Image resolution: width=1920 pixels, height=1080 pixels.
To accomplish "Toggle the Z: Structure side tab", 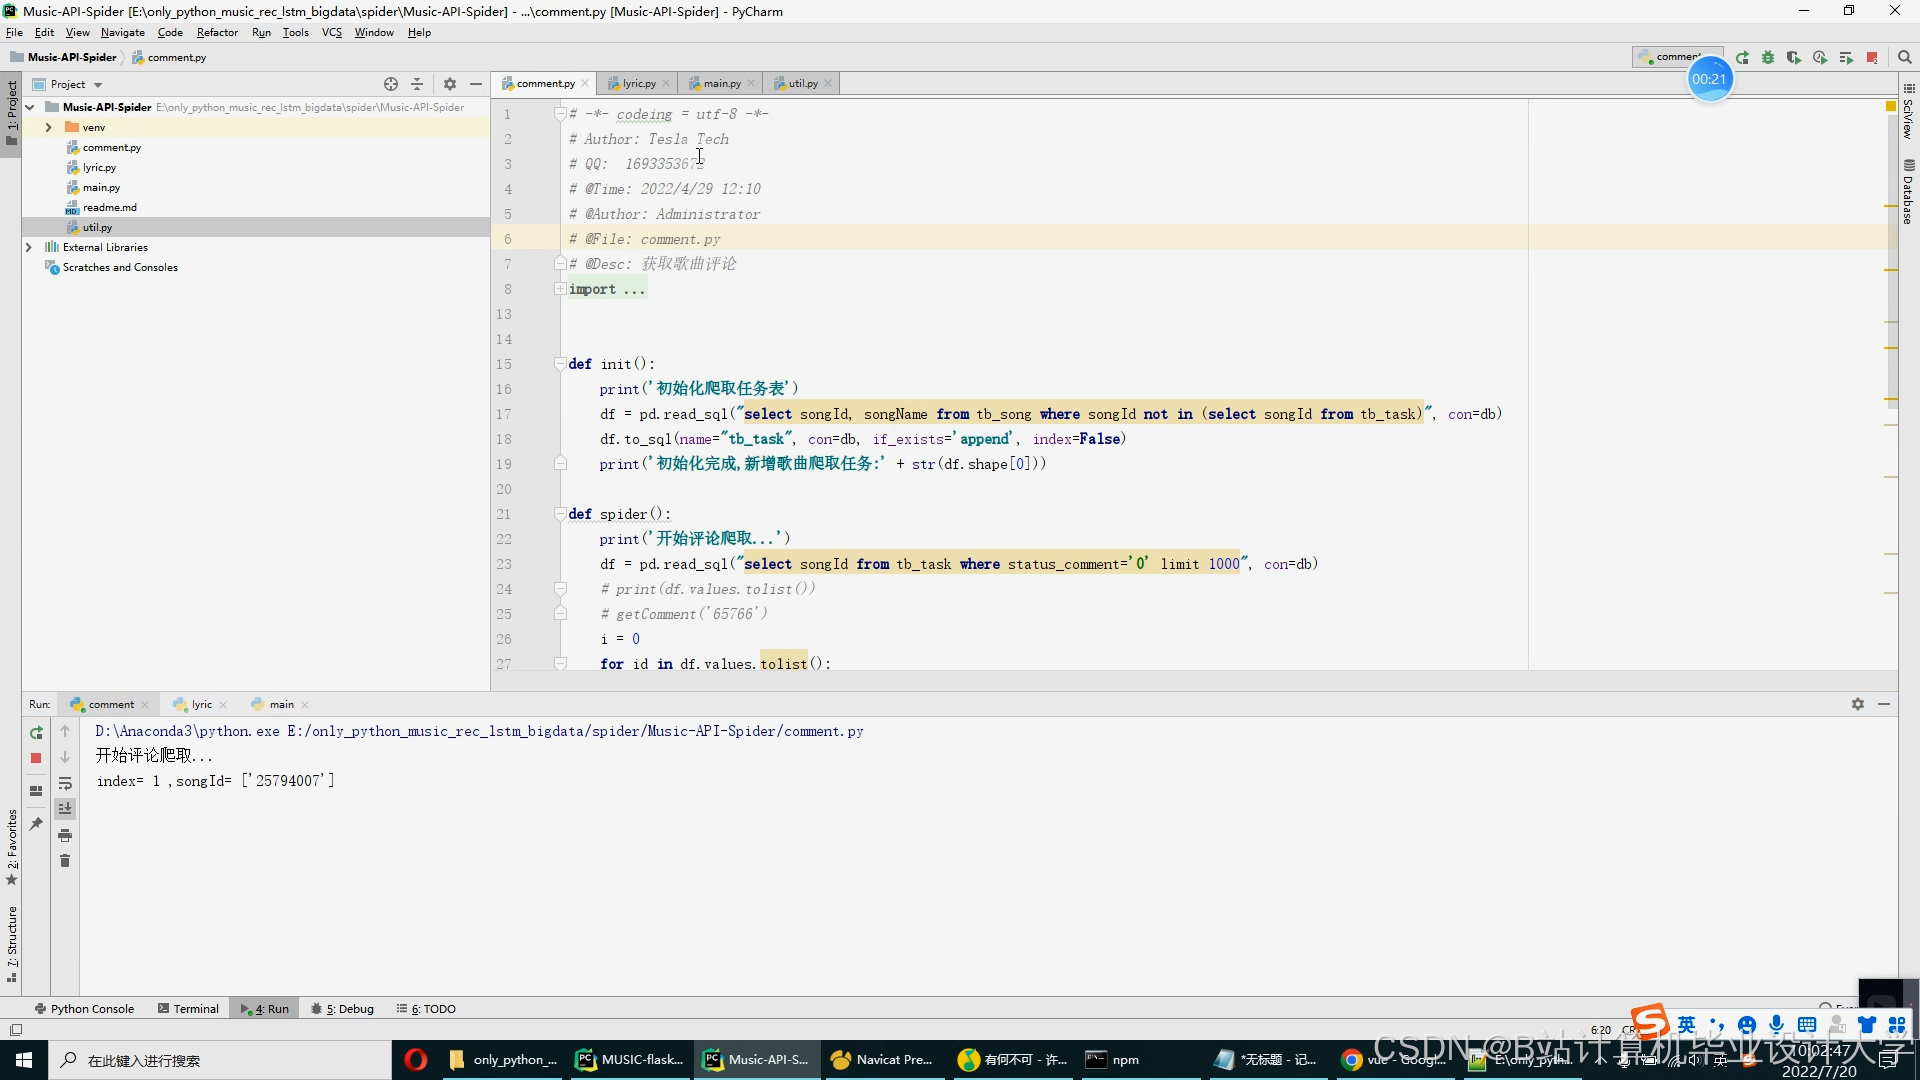I will [x=11, y=943].
